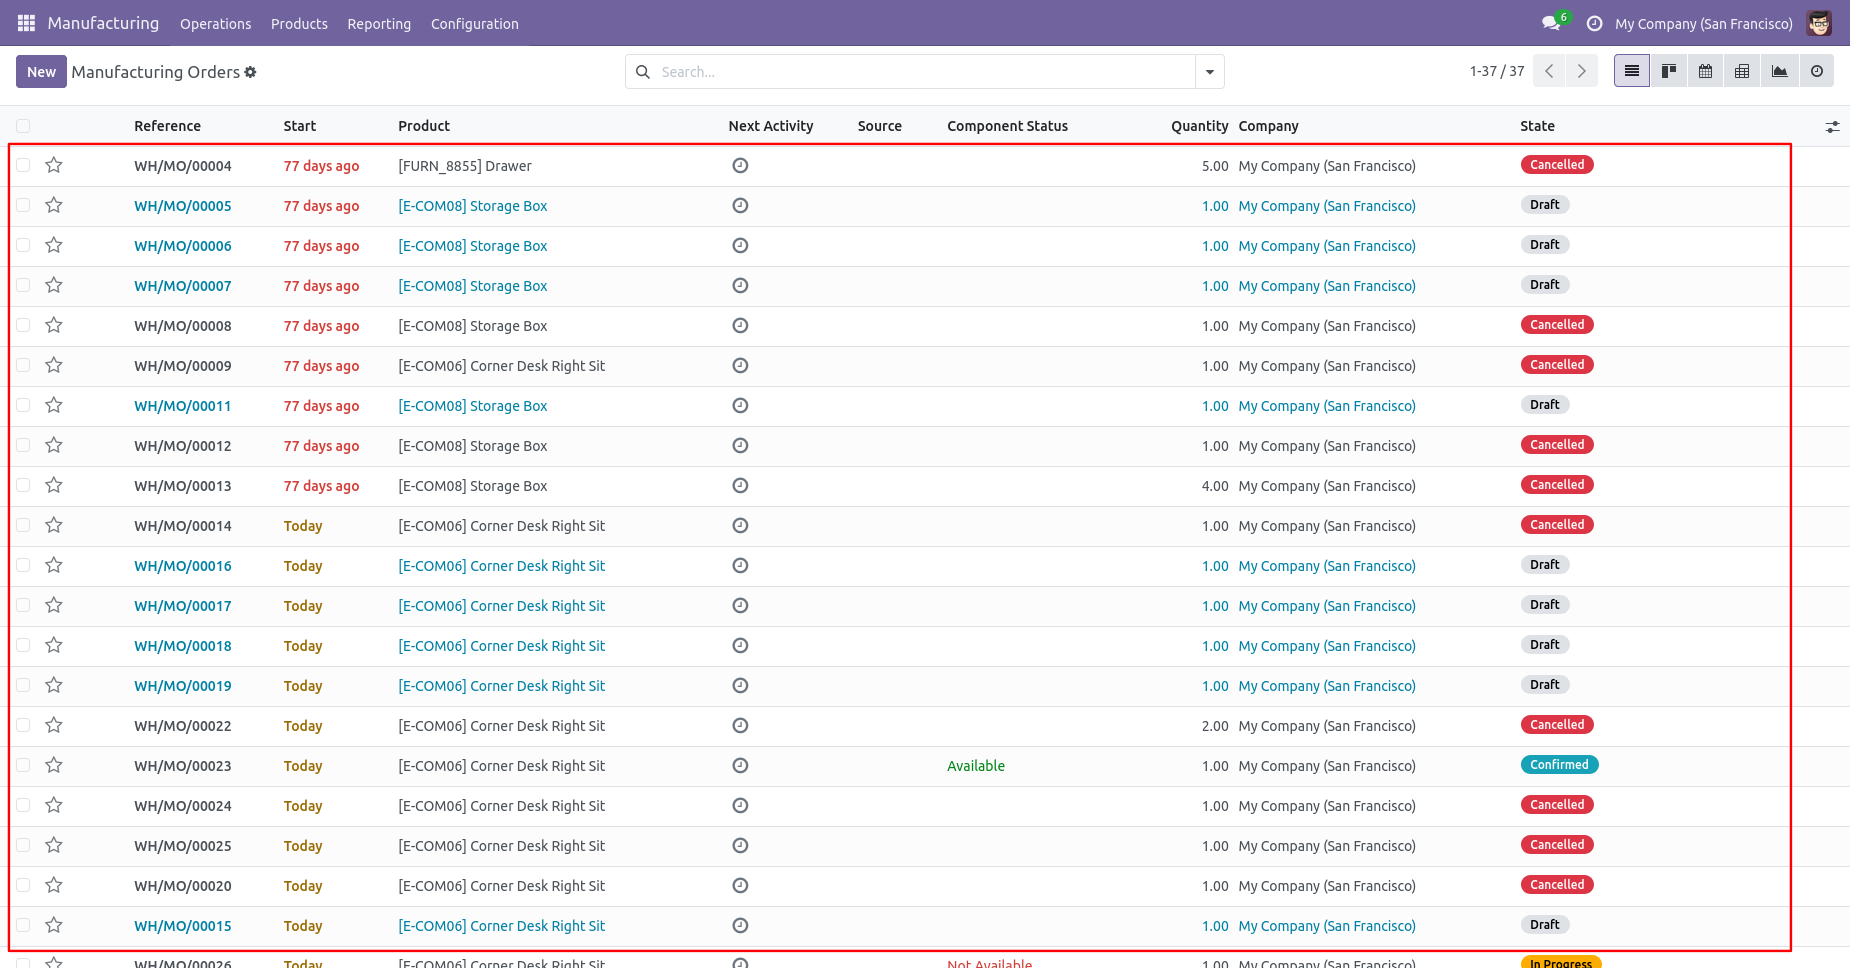Open the Operations menu
The height and width of the screenshot is (968, 1850).
[215, 24]
